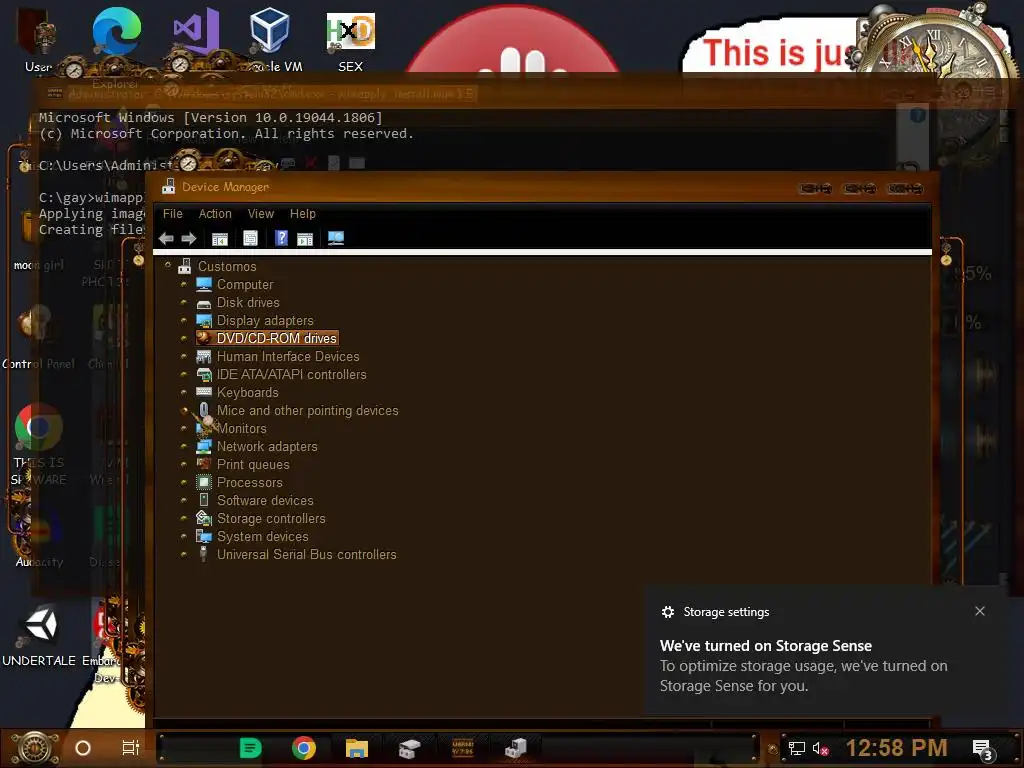
Task: Expand the Disk drives category
Action: click(184, 302)
